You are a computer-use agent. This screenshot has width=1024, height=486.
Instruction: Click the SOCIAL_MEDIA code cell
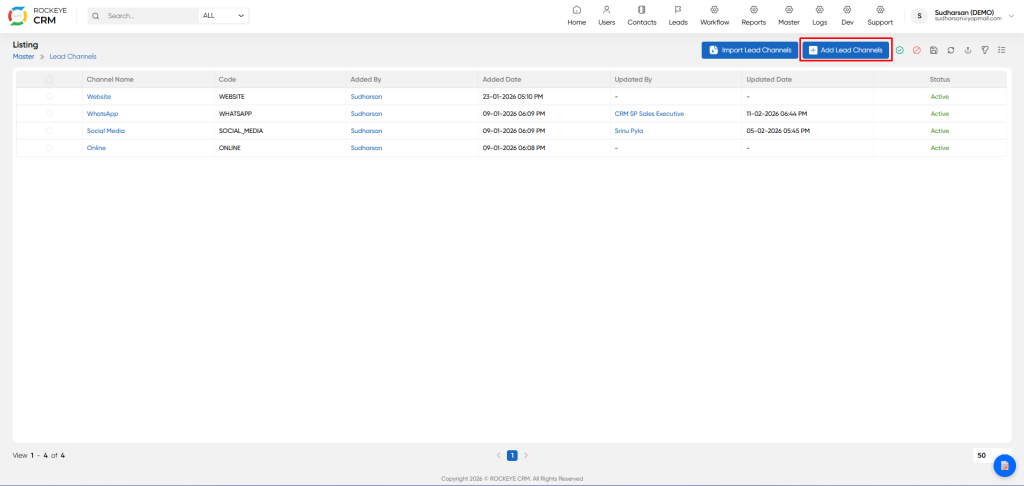tap(241, 131)
